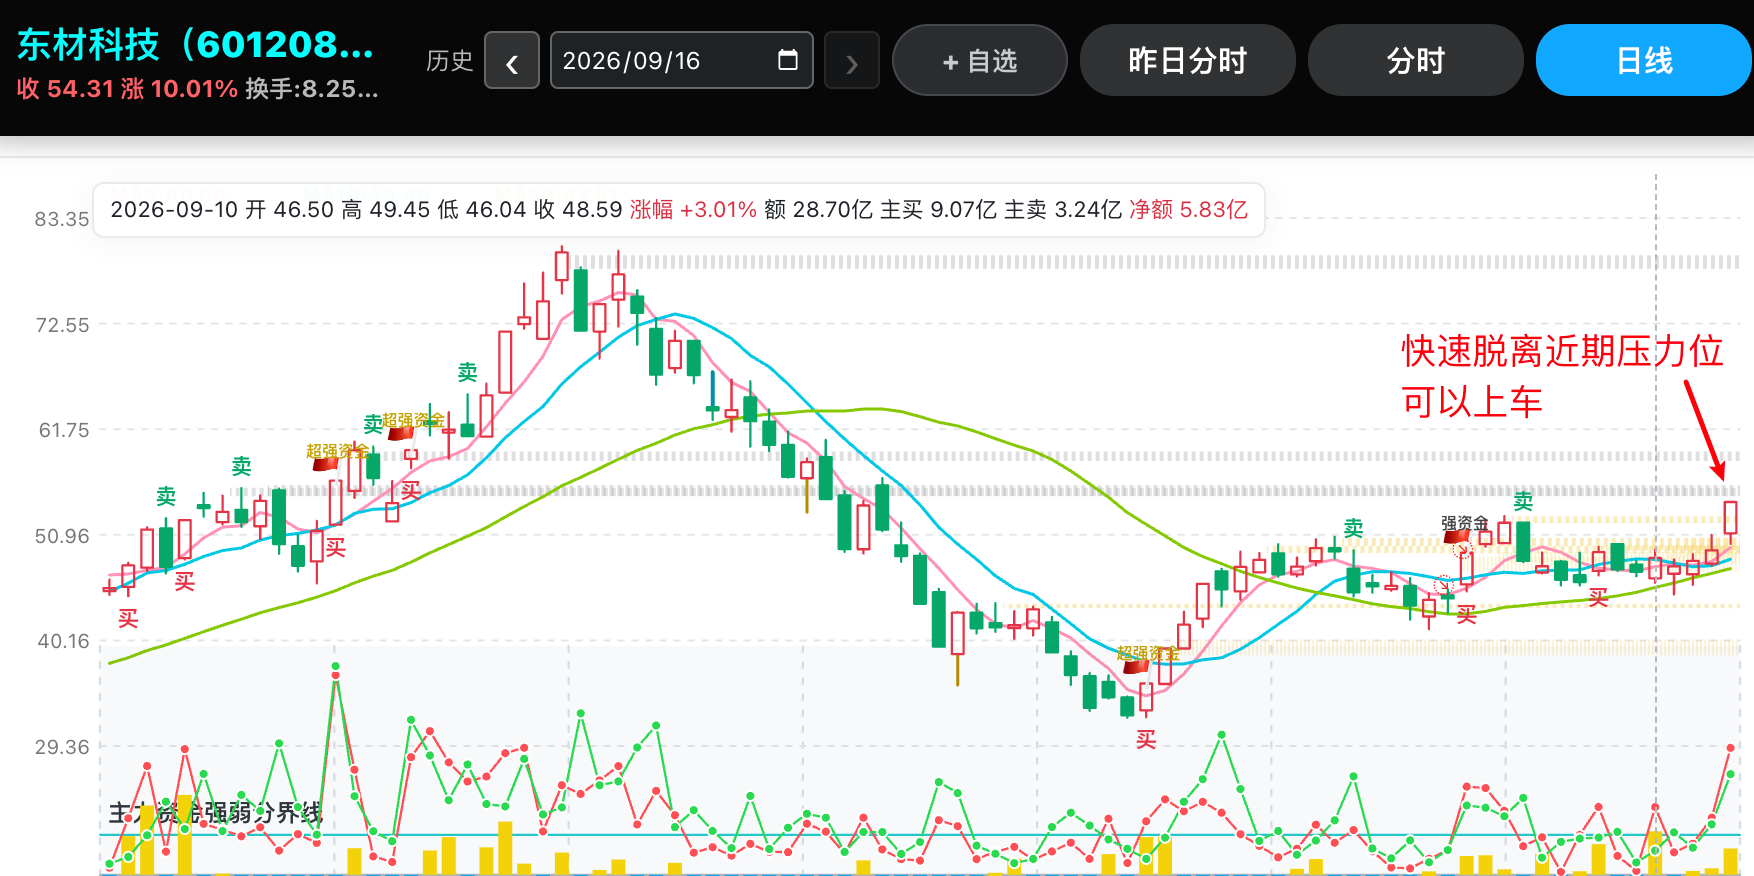
Task: Select the 日线 chart tab
Action: pos(1644,61)
